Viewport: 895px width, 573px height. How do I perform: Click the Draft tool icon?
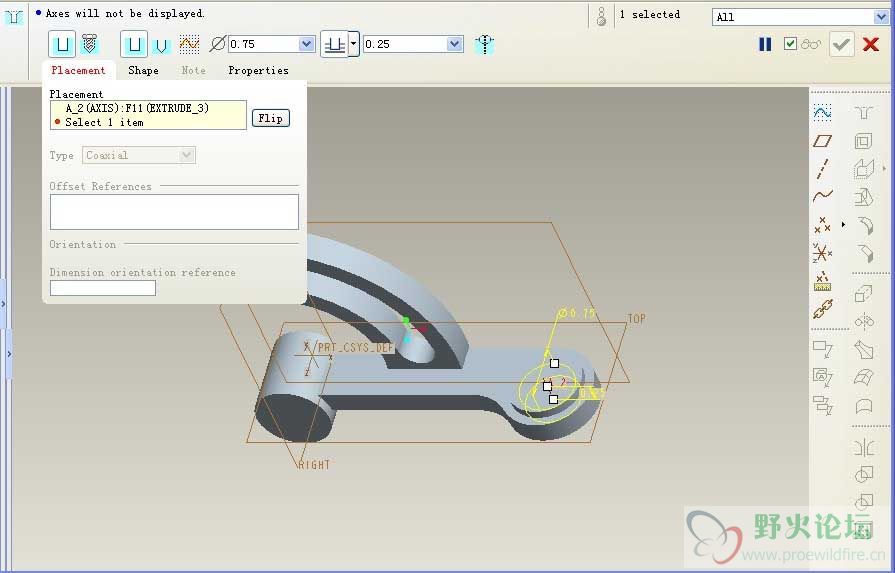[864, 197]
